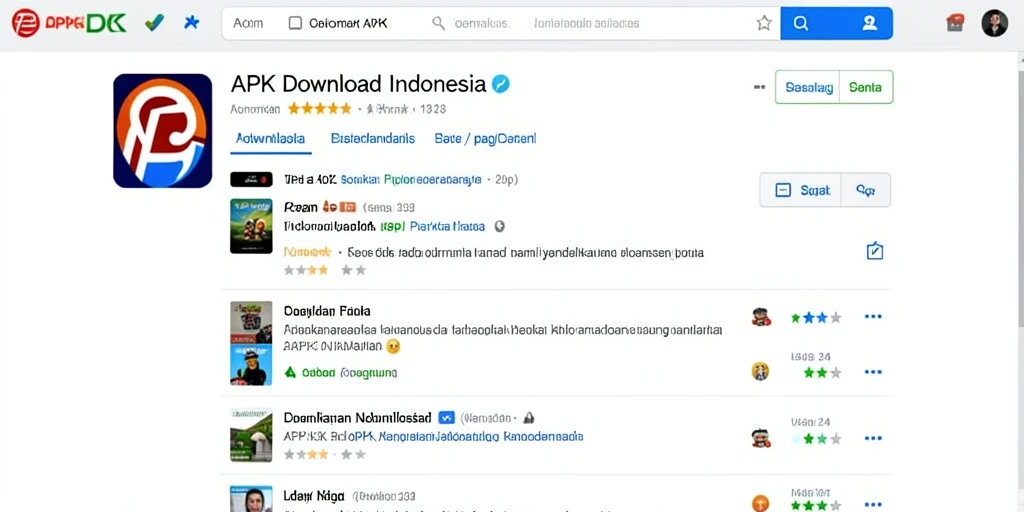Click the 'Sojat' button with minus icon

[801, 190]
